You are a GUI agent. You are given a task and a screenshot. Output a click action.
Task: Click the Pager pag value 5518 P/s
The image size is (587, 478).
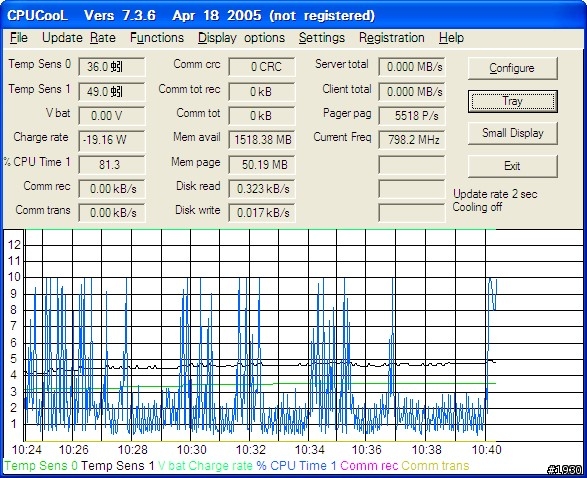tap(412, 116)
